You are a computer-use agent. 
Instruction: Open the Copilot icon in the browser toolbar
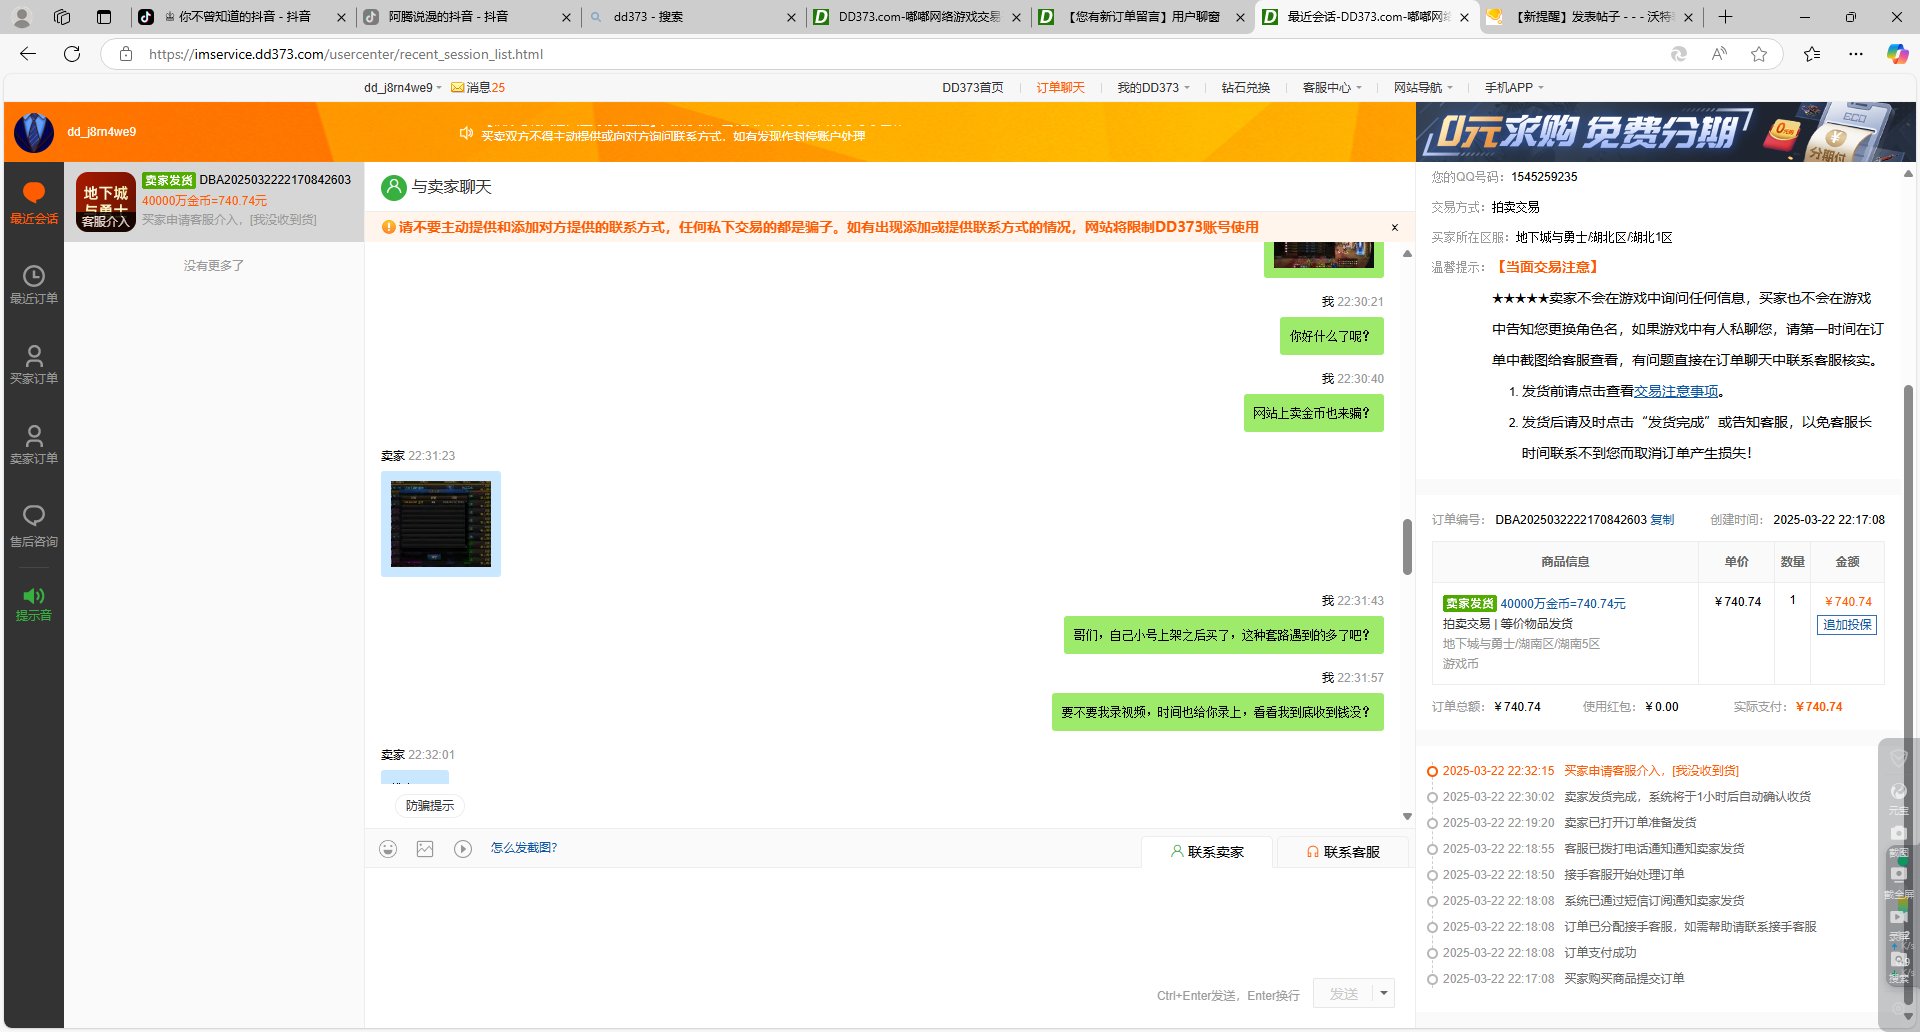click(x=1897, y=54)
